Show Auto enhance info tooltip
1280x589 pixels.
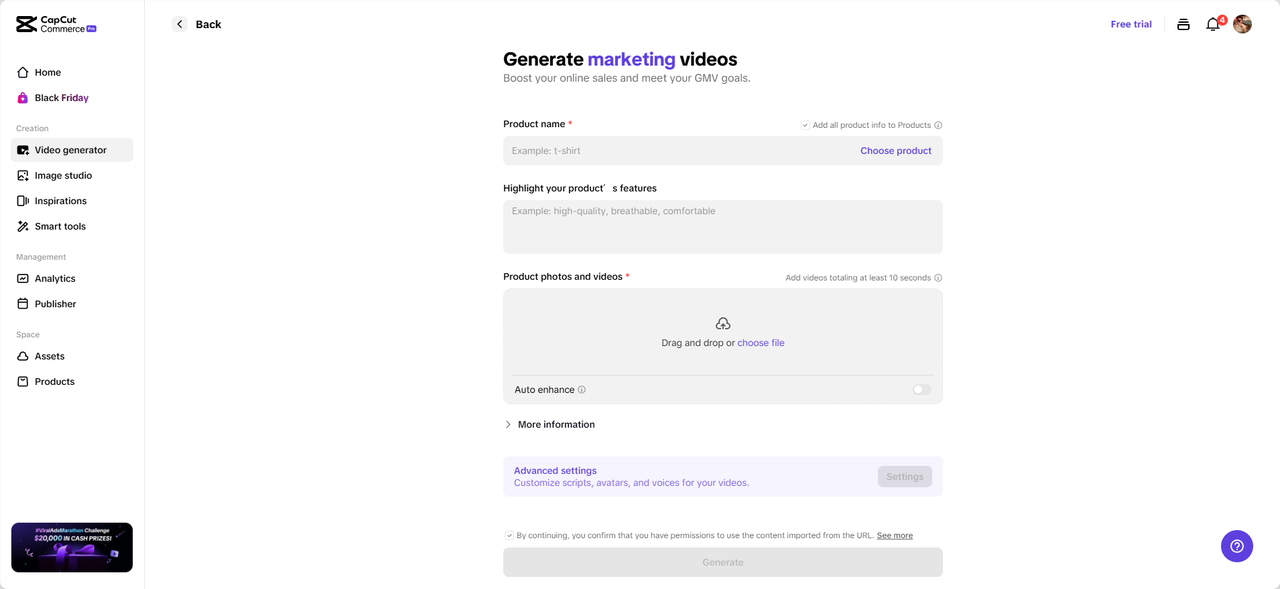tap(582, 390)
